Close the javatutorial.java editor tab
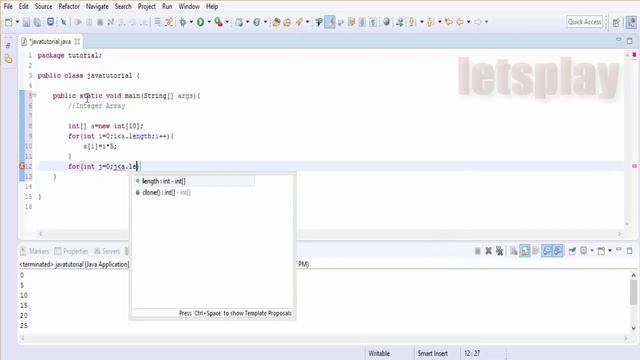 coord(77,42)
